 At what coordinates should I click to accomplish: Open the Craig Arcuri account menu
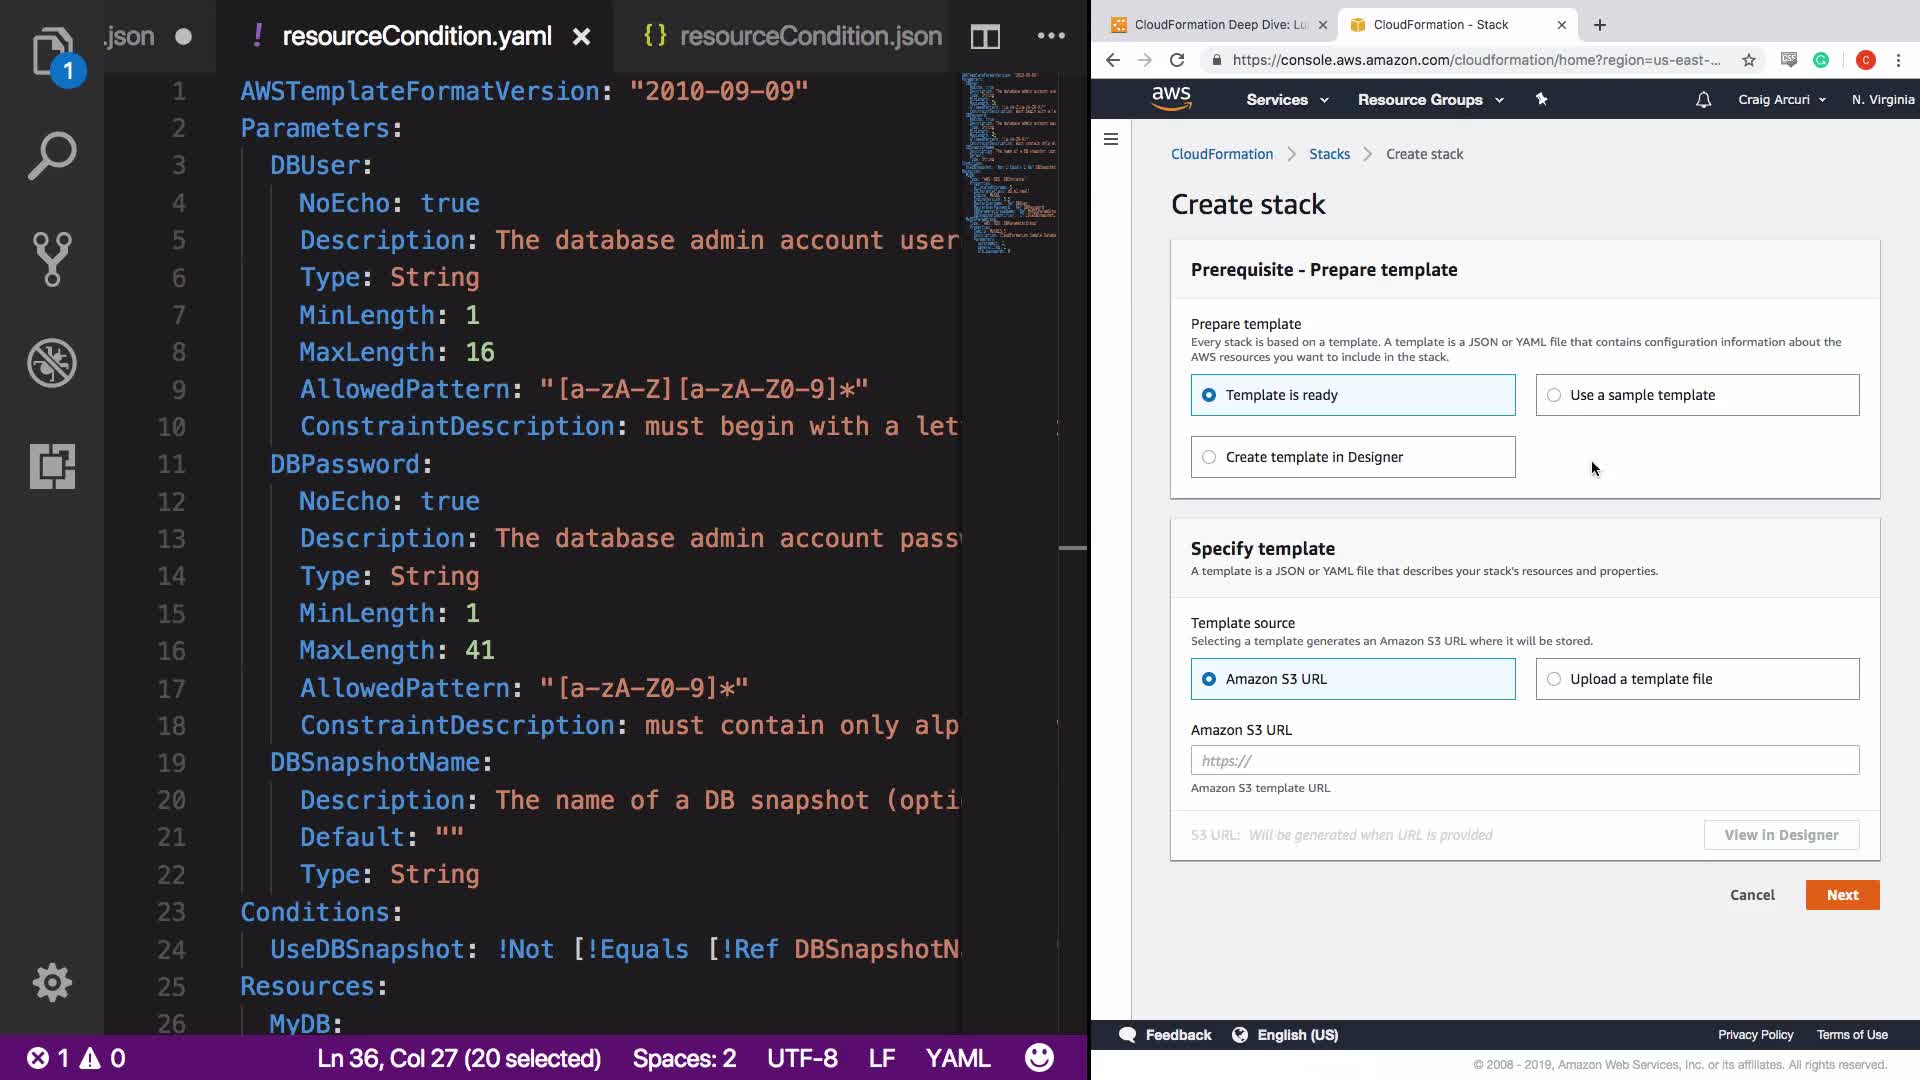coord(1781,100)
